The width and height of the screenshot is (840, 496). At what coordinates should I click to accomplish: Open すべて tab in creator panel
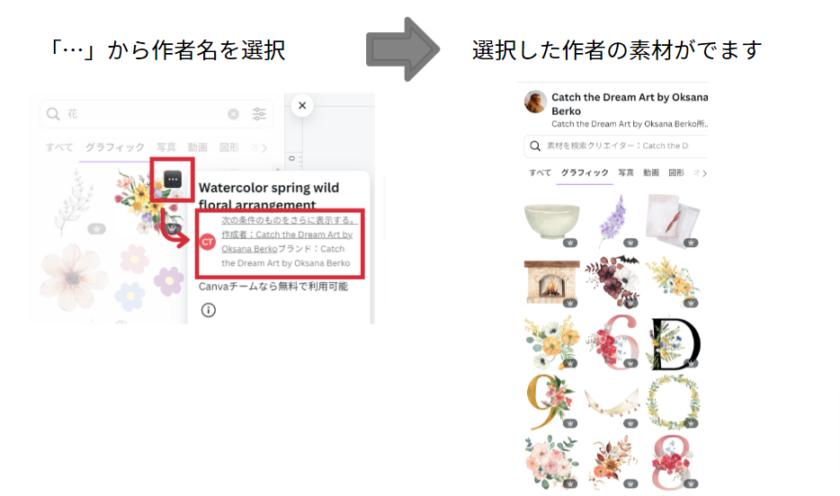point(539,172)
